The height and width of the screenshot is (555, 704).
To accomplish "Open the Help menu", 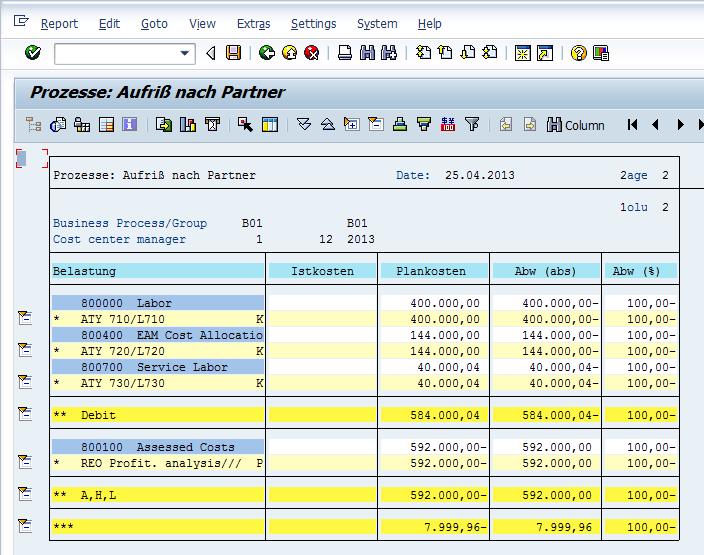I will tap(430, 23).
